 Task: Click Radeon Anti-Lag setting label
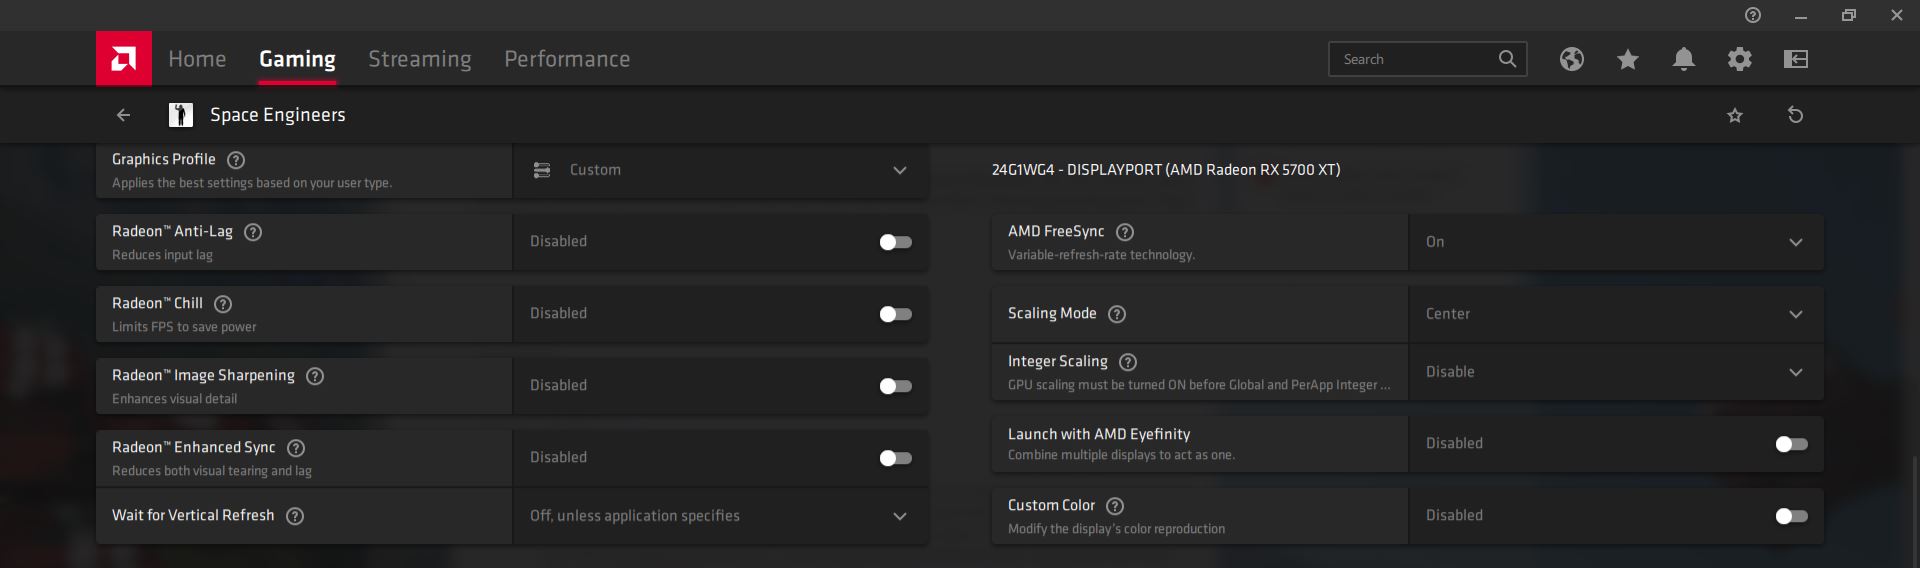172,231
